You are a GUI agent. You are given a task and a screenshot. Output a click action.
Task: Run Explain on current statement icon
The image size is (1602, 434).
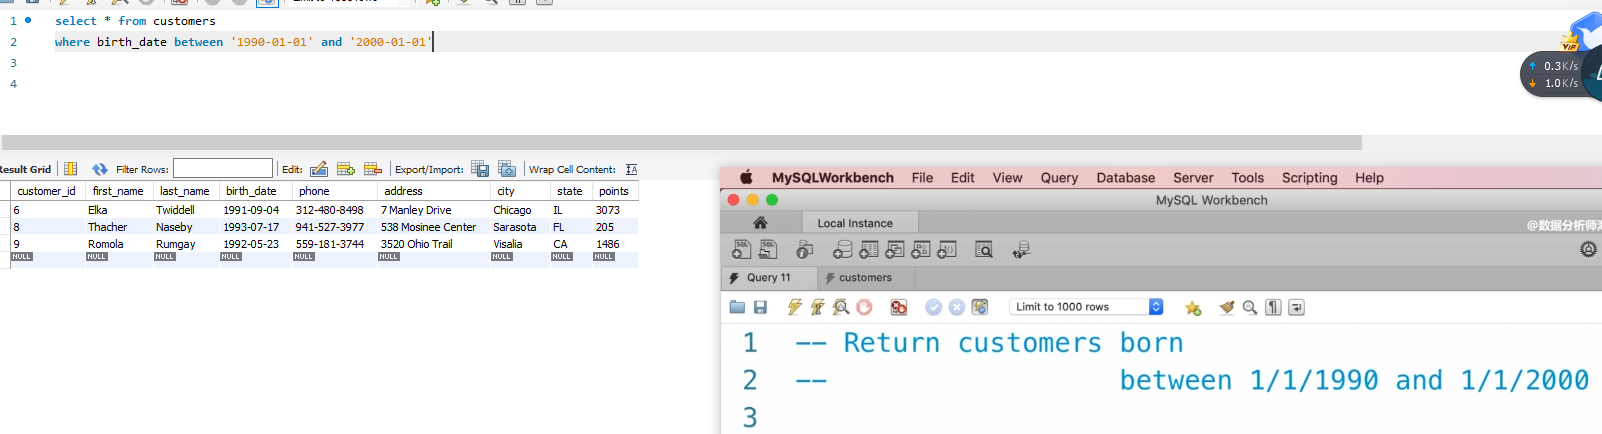point(841,307)
